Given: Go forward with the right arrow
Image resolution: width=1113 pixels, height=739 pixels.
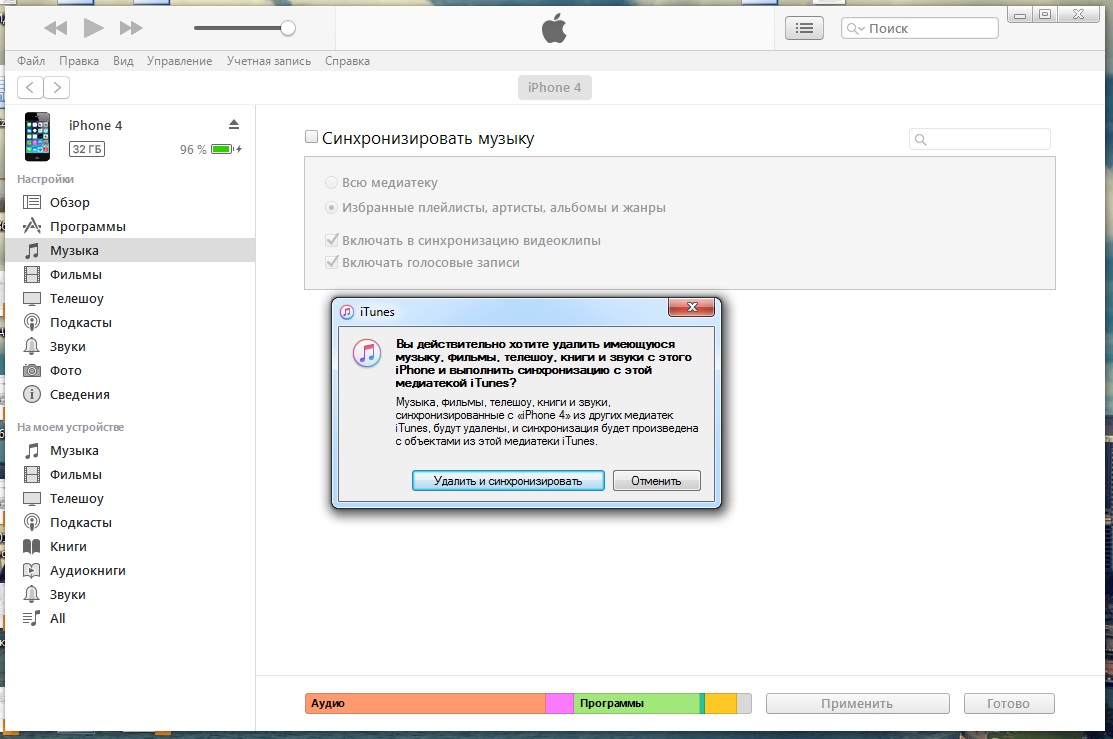Looking at the screenshot, I should click(57, 87).
